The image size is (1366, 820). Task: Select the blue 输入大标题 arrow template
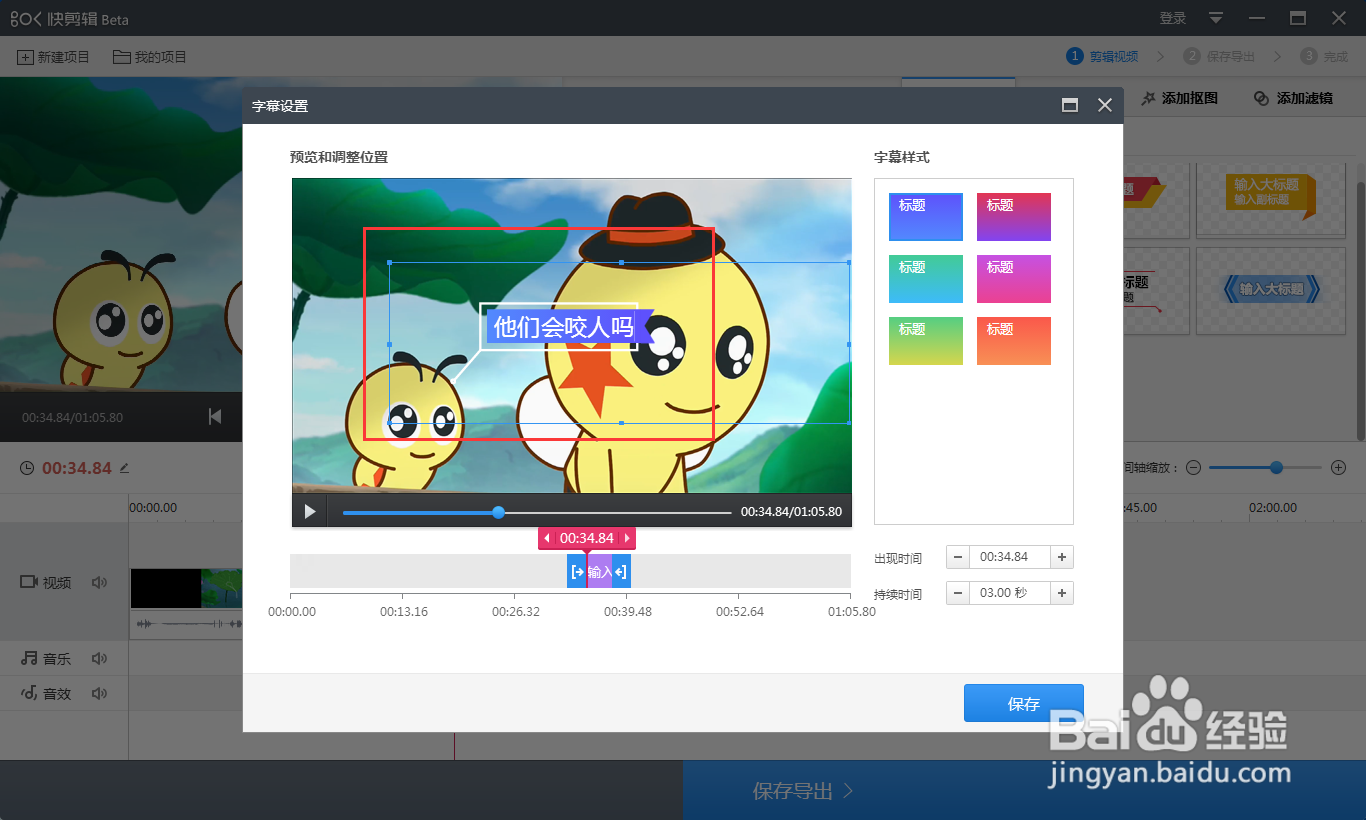click(1273, 290)
